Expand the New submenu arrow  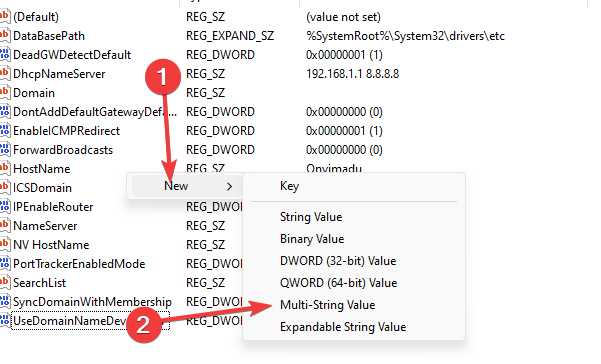tap(229, 187)
